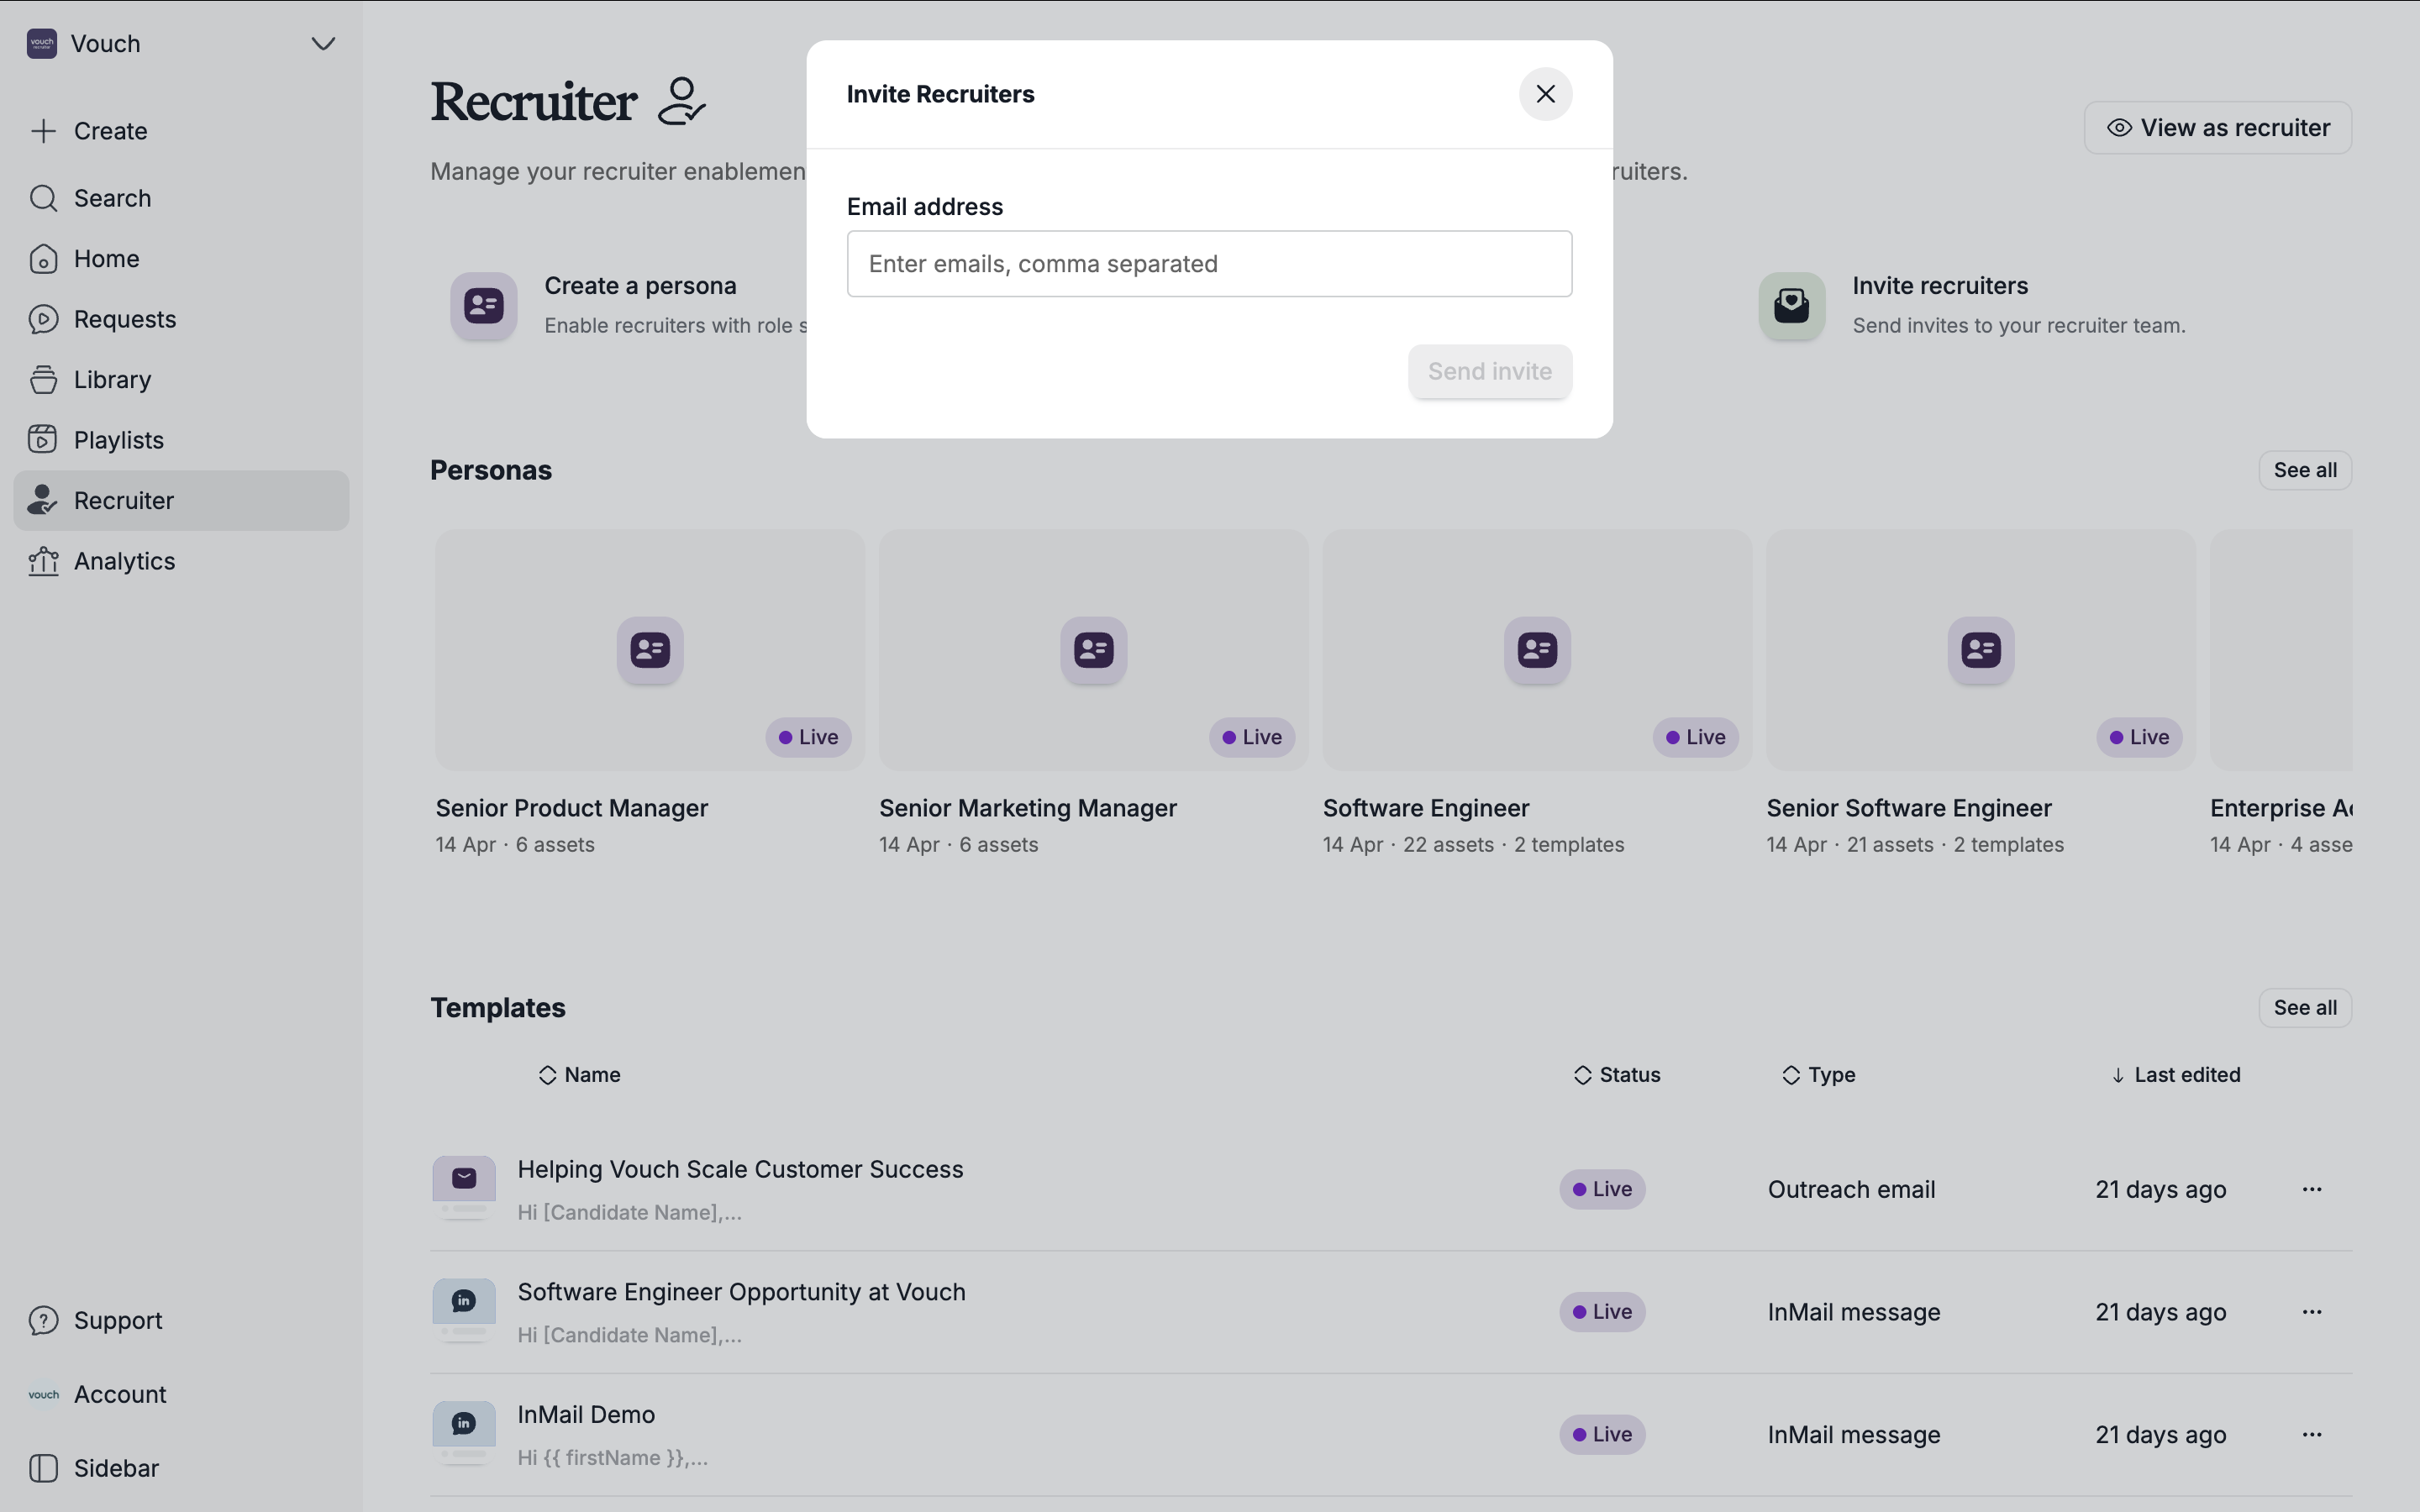Screen dimensions: 2420x1512
Task: Open the Vouch workspace dropdown chevron
Action: (x=322, y=44)
